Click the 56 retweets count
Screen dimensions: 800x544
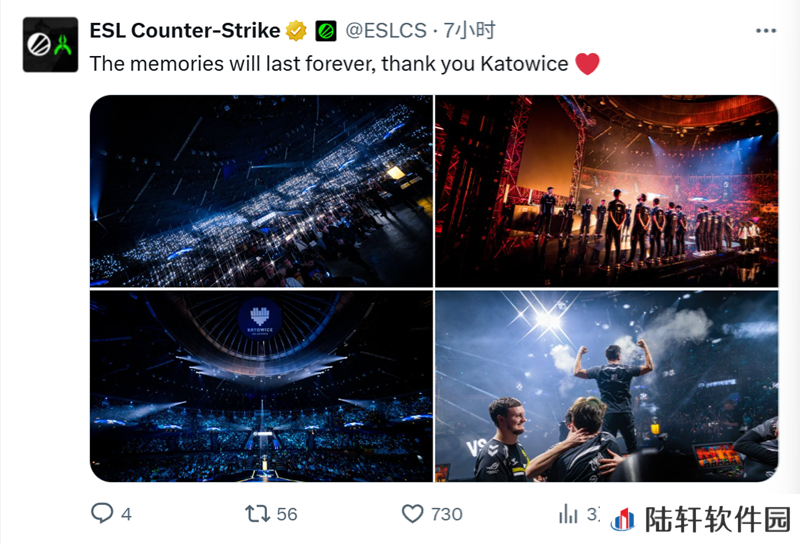click(x=287, y=514)
